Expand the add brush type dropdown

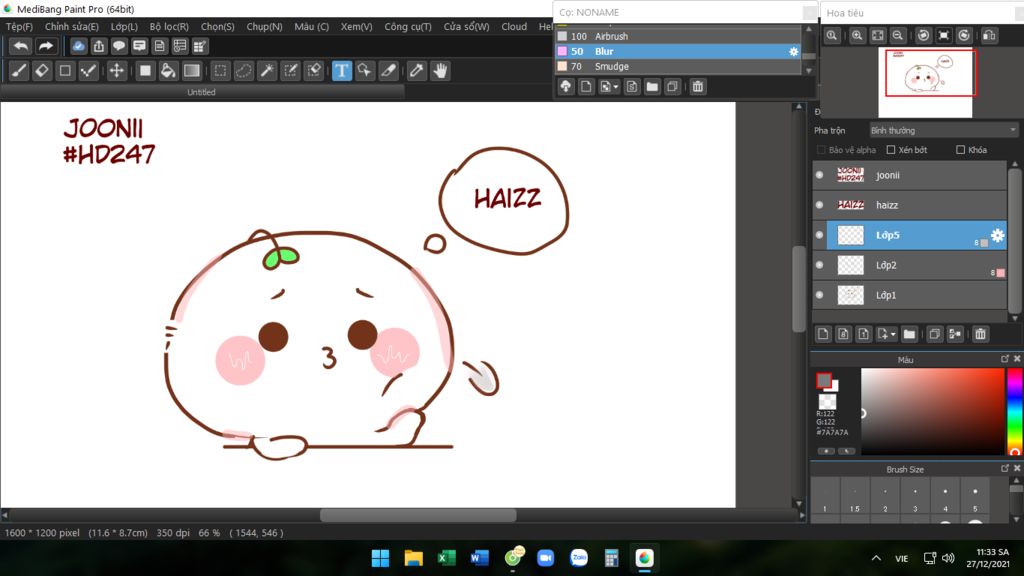pyautogui.click(x=609, y=86)
